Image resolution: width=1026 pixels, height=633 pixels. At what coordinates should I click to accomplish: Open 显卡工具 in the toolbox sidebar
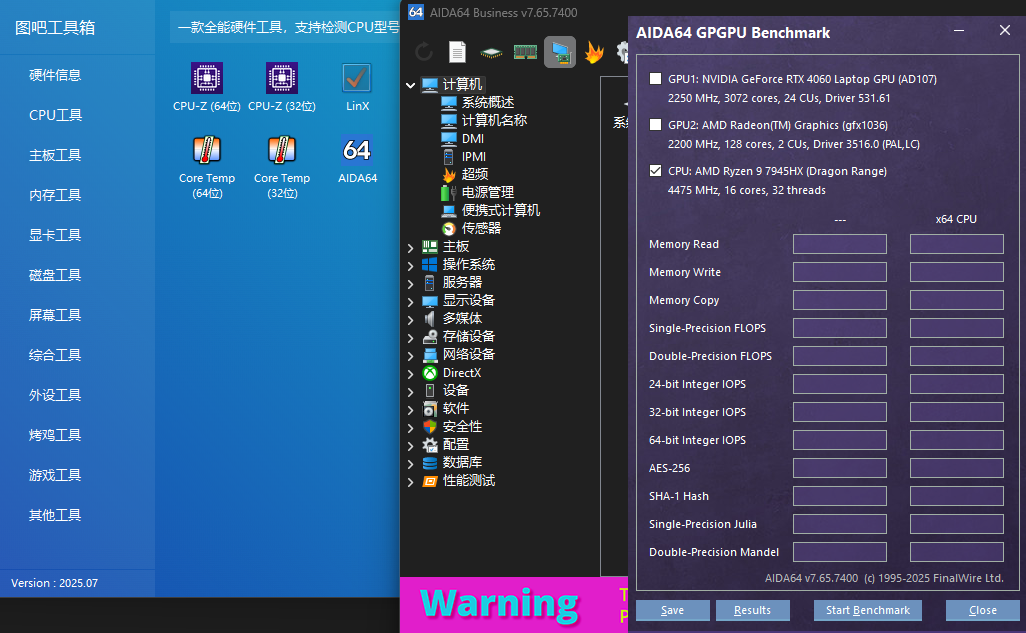[x=55, y=235]
